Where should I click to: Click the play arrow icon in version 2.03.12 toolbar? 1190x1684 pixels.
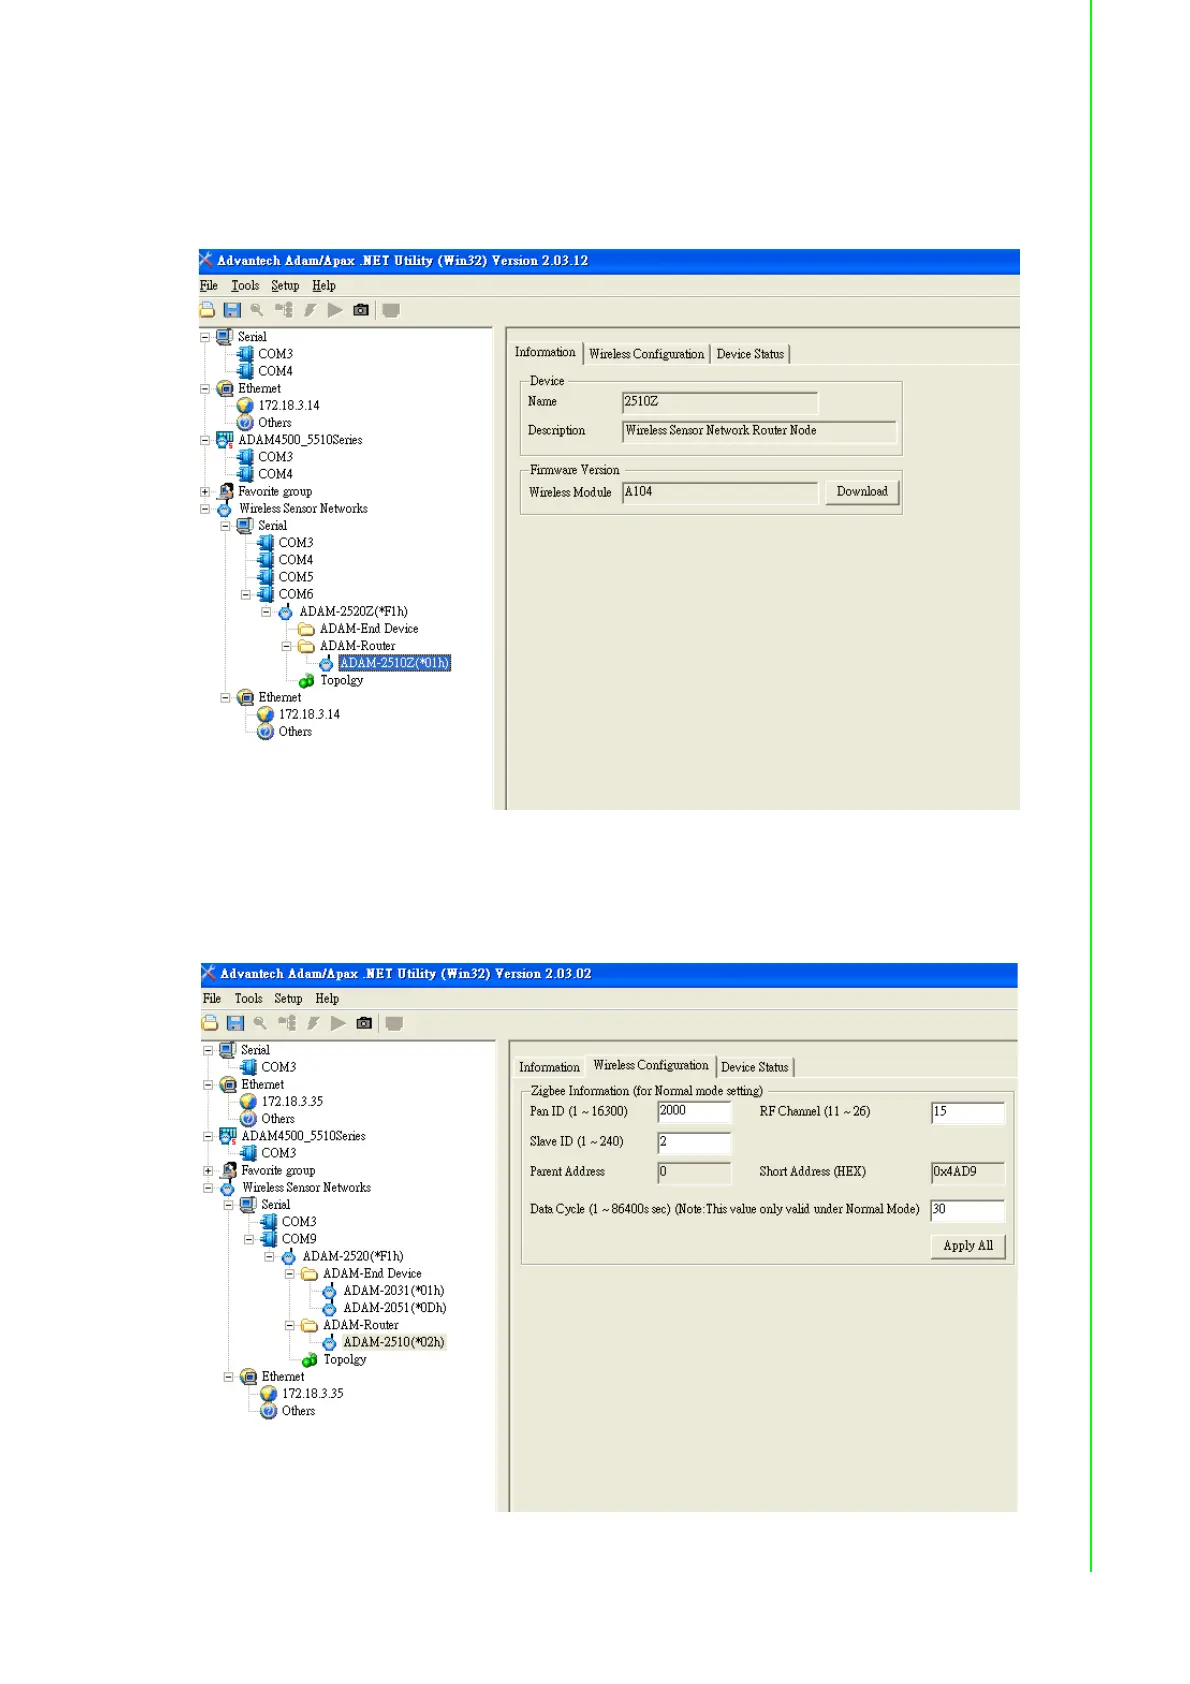[335, 310]
